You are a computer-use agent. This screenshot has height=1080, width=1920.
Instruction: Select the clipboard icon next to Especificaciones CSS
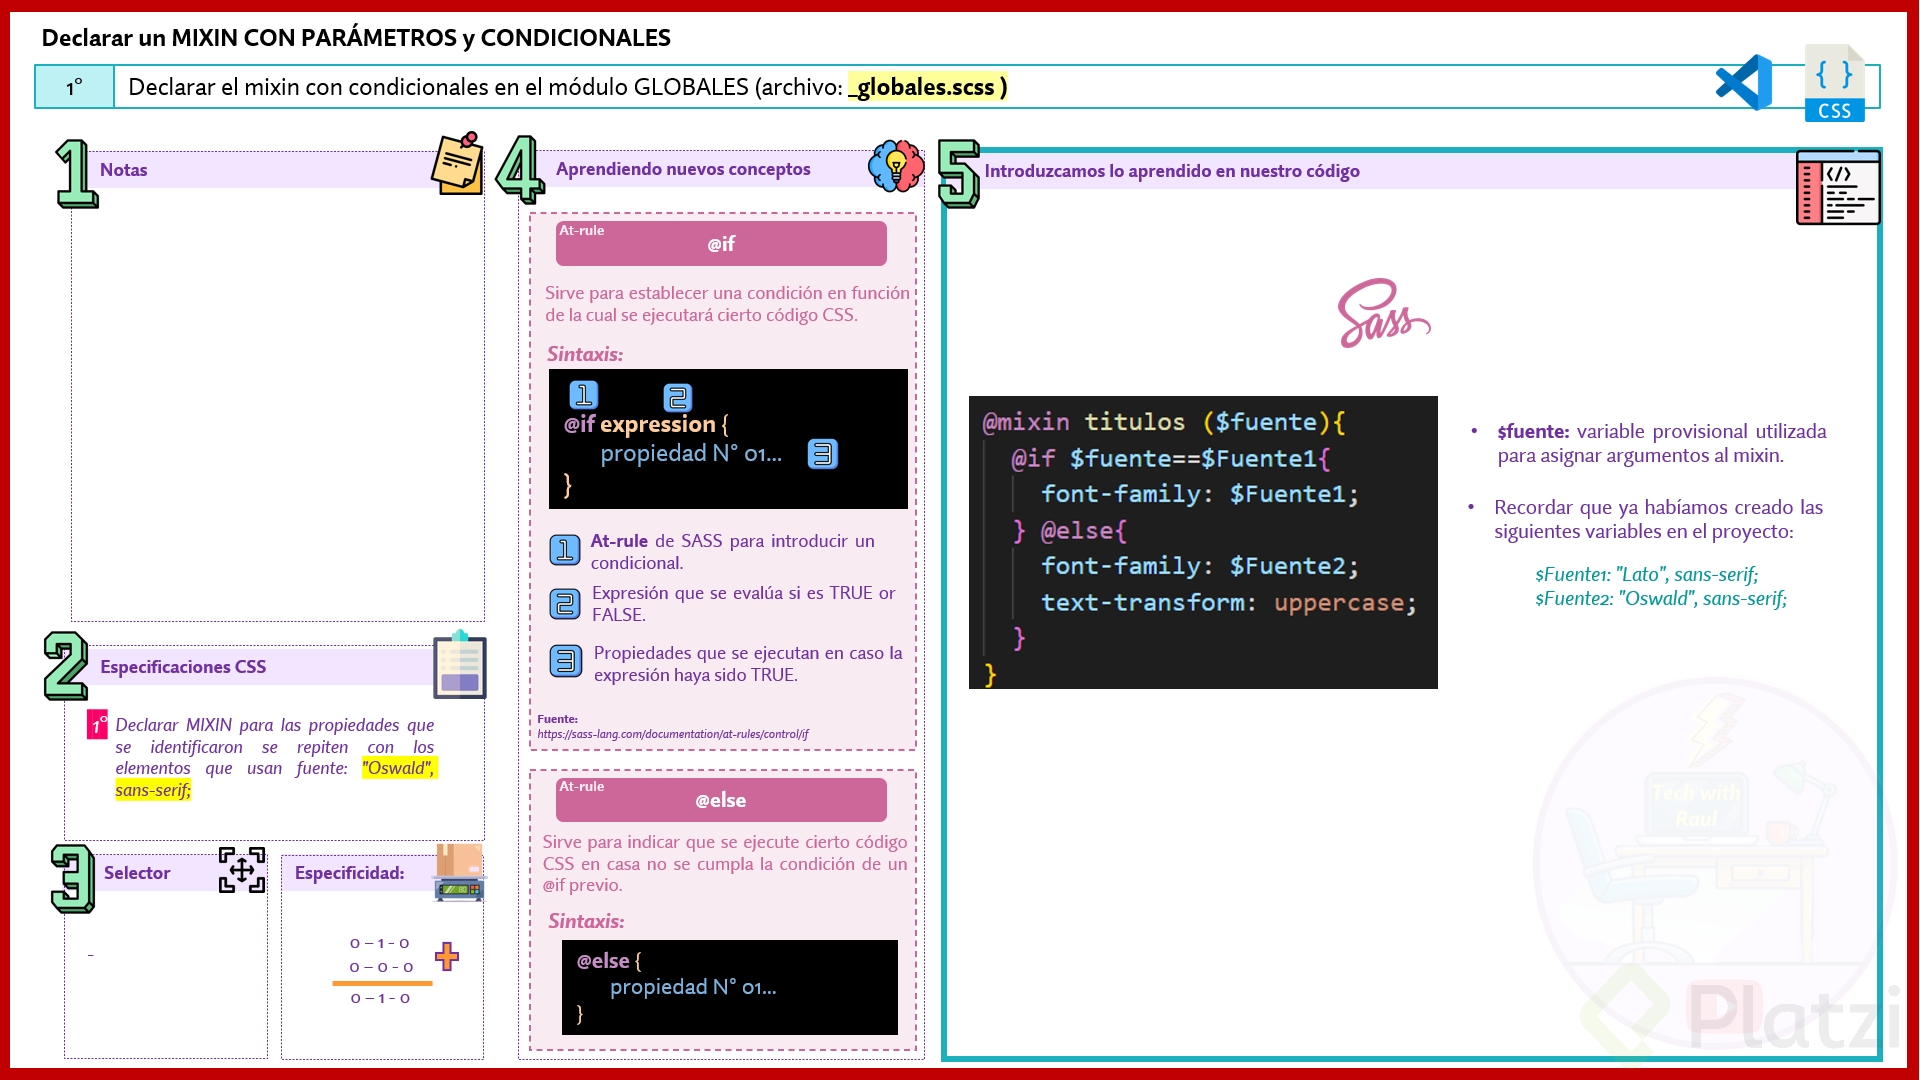pyautogui.click(x=458, y=666)
